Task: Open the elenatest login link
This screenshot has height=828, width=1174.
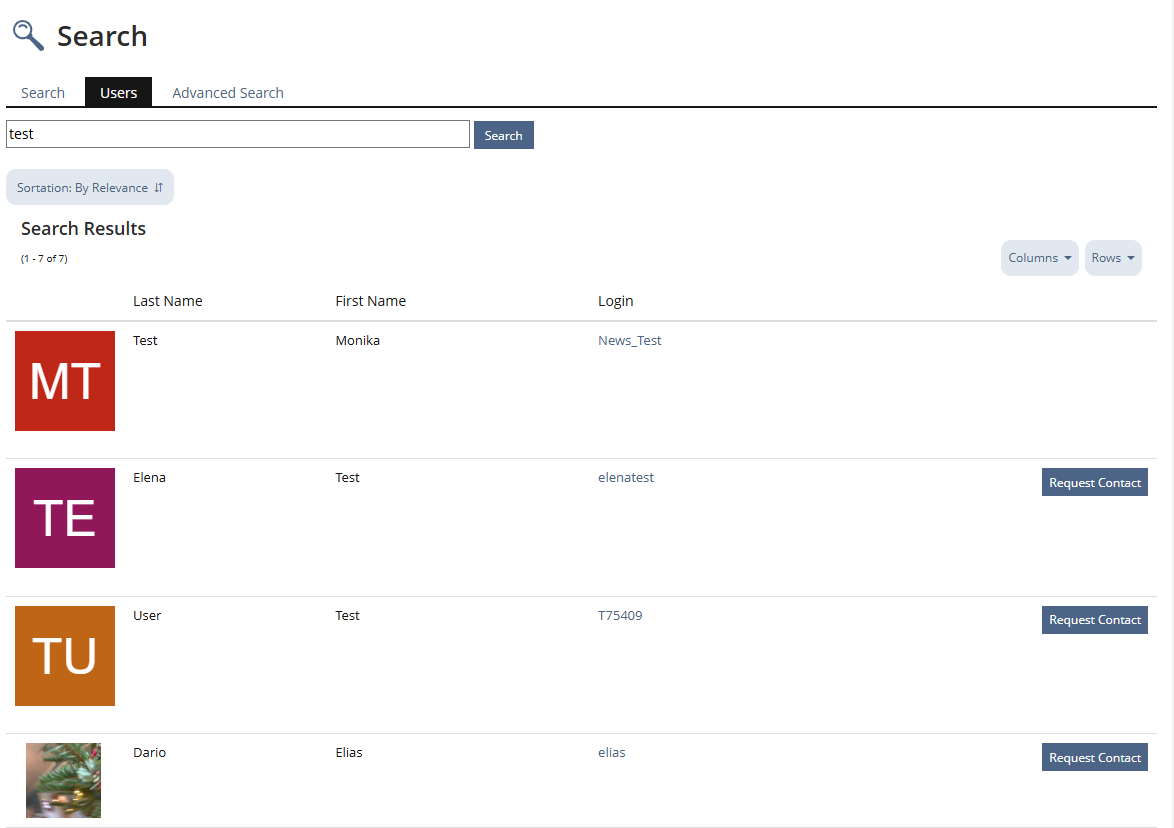Action: (x=626, y=478)
